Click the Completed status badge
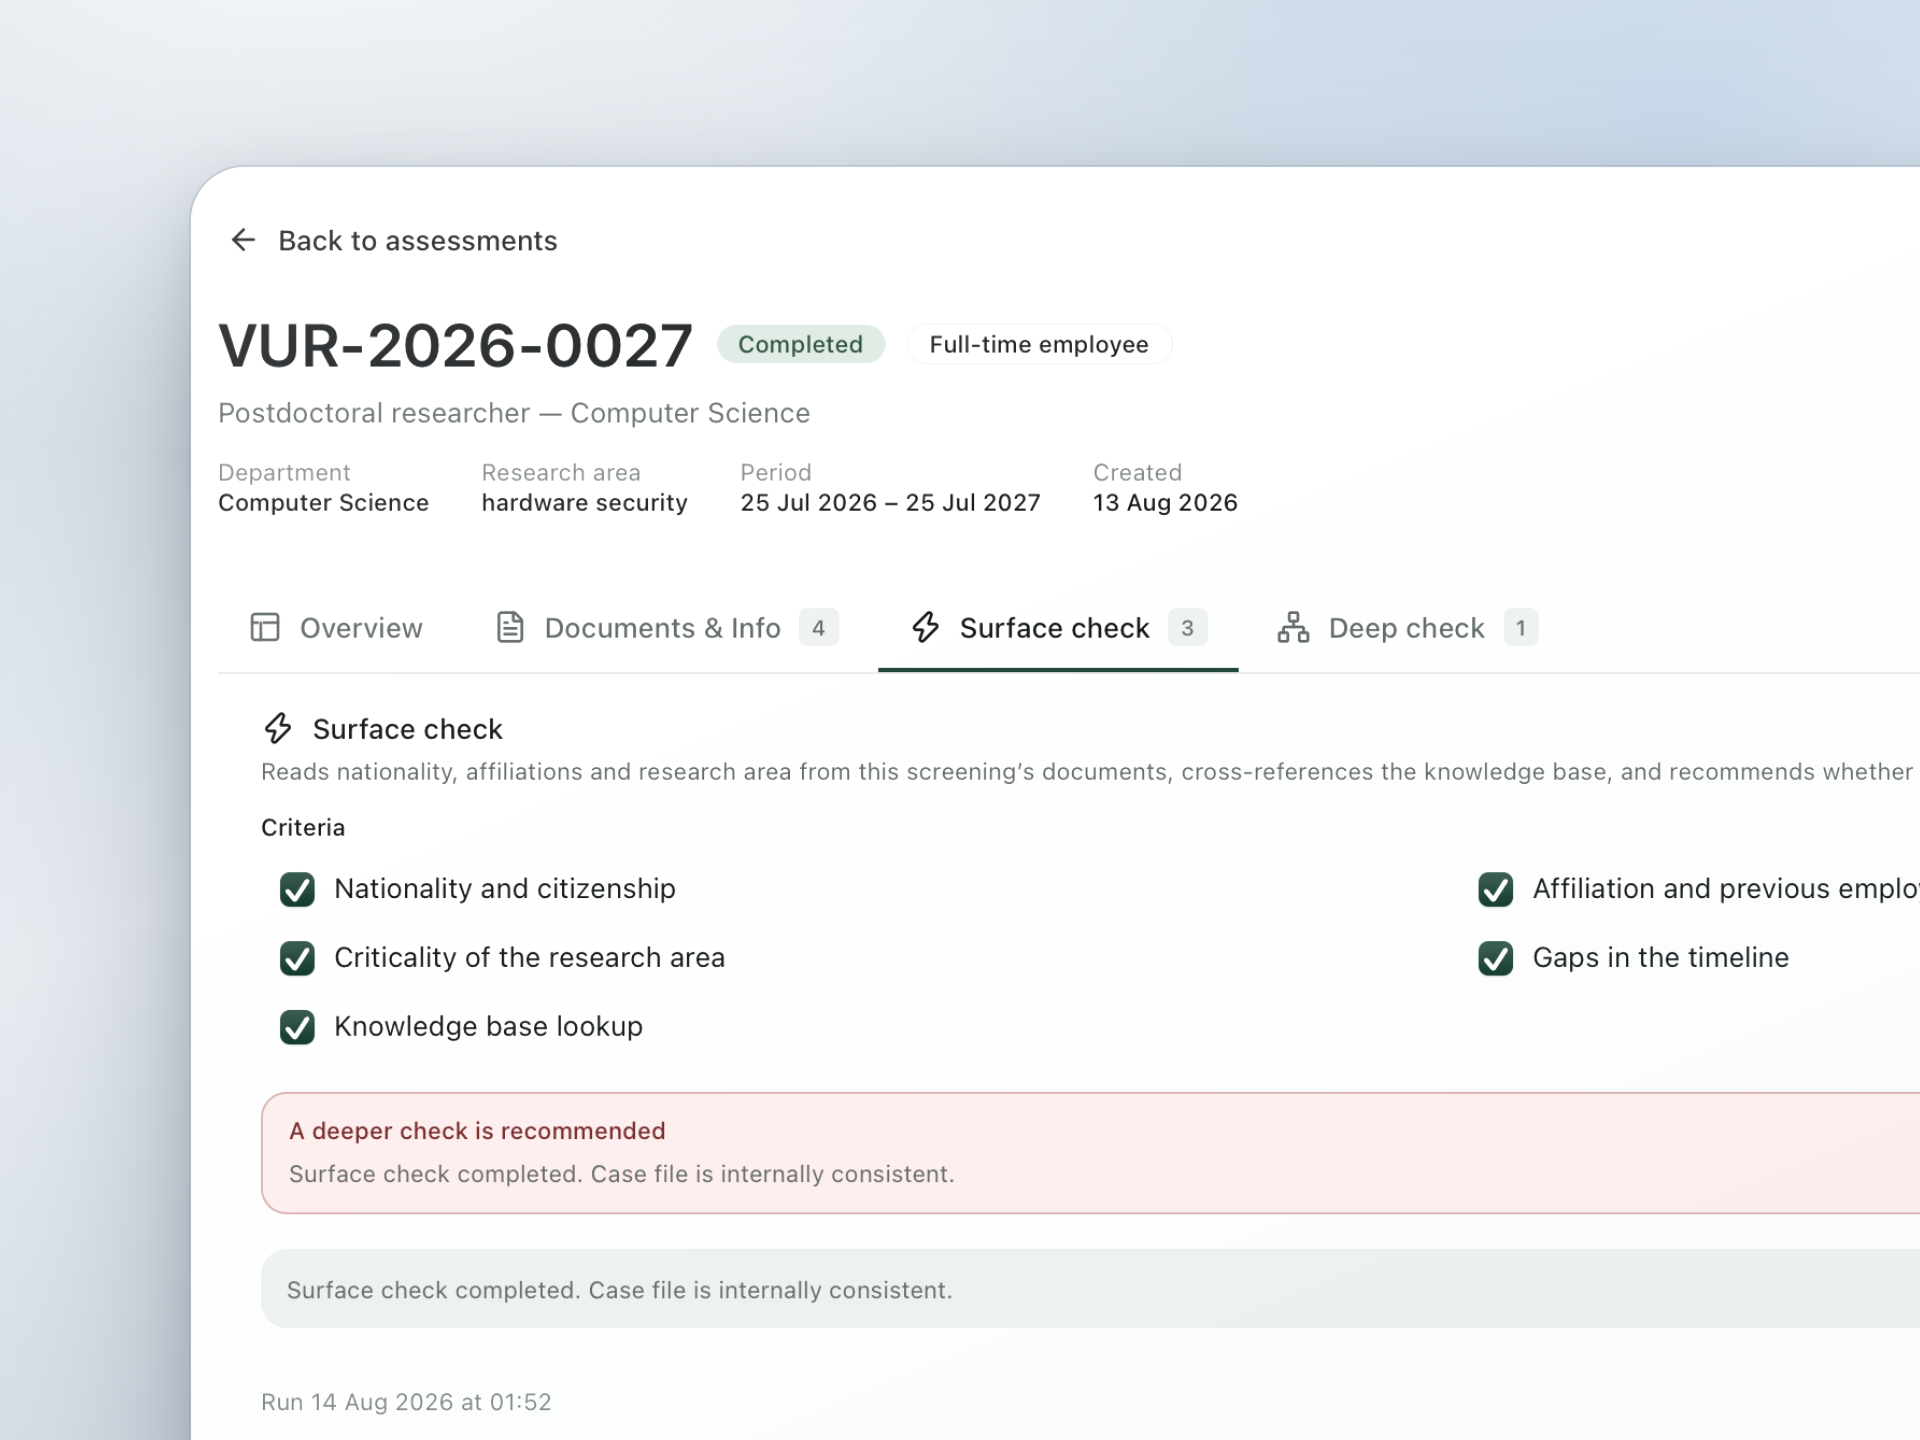 coord(801,344)
